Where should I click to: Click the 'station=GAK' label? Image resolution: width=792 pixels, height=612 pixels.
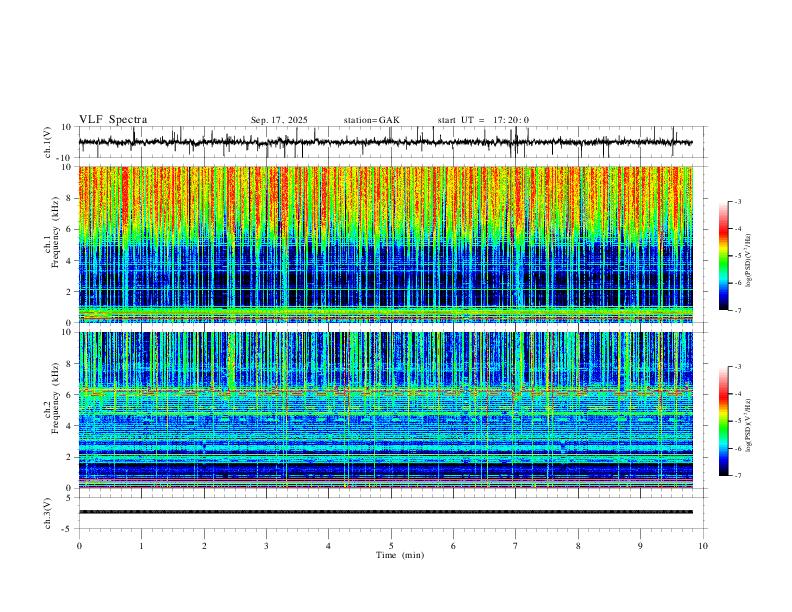[x=371, y=120]
